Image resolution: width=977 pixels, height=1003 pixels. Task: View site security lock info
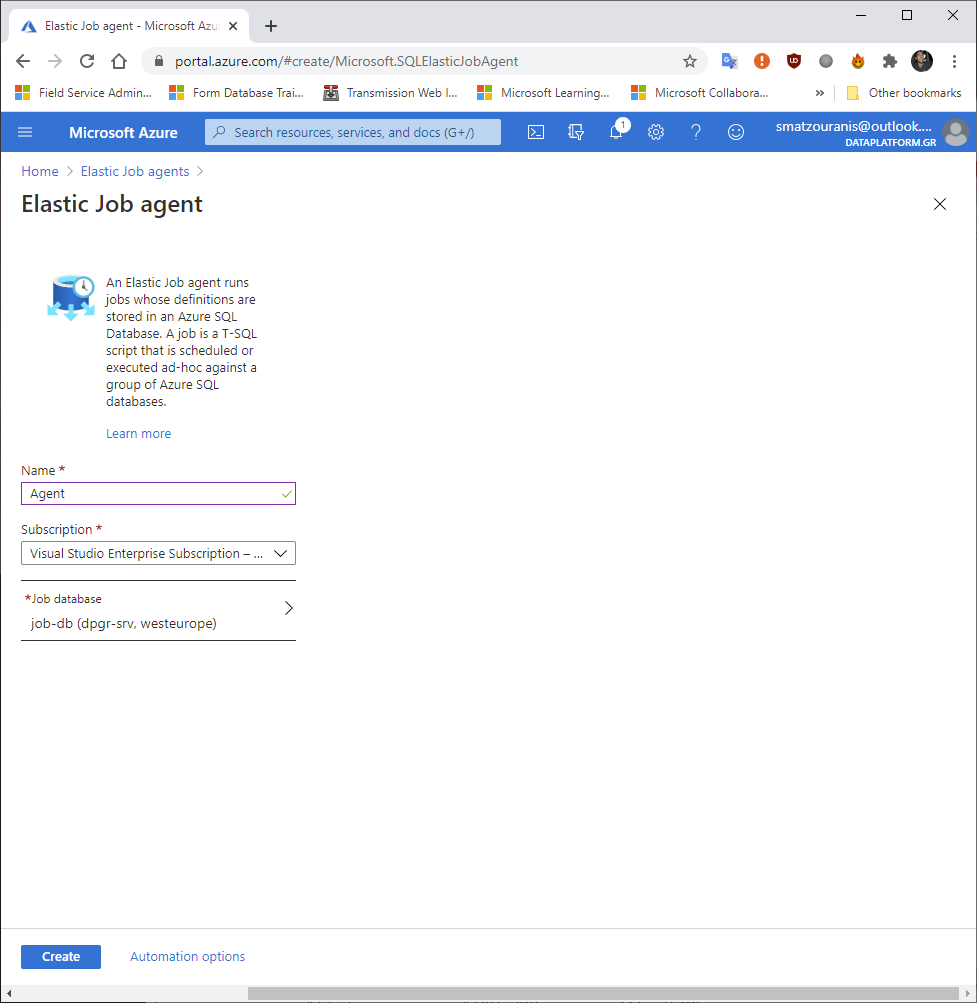[159, 61]
